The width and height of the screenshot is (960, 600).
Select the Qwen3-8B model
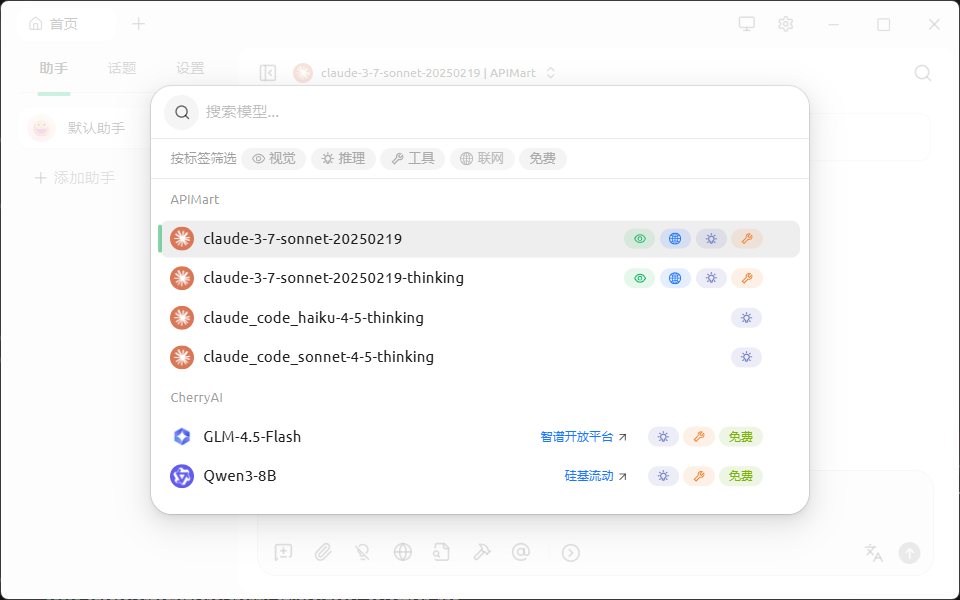pos(479,476)
